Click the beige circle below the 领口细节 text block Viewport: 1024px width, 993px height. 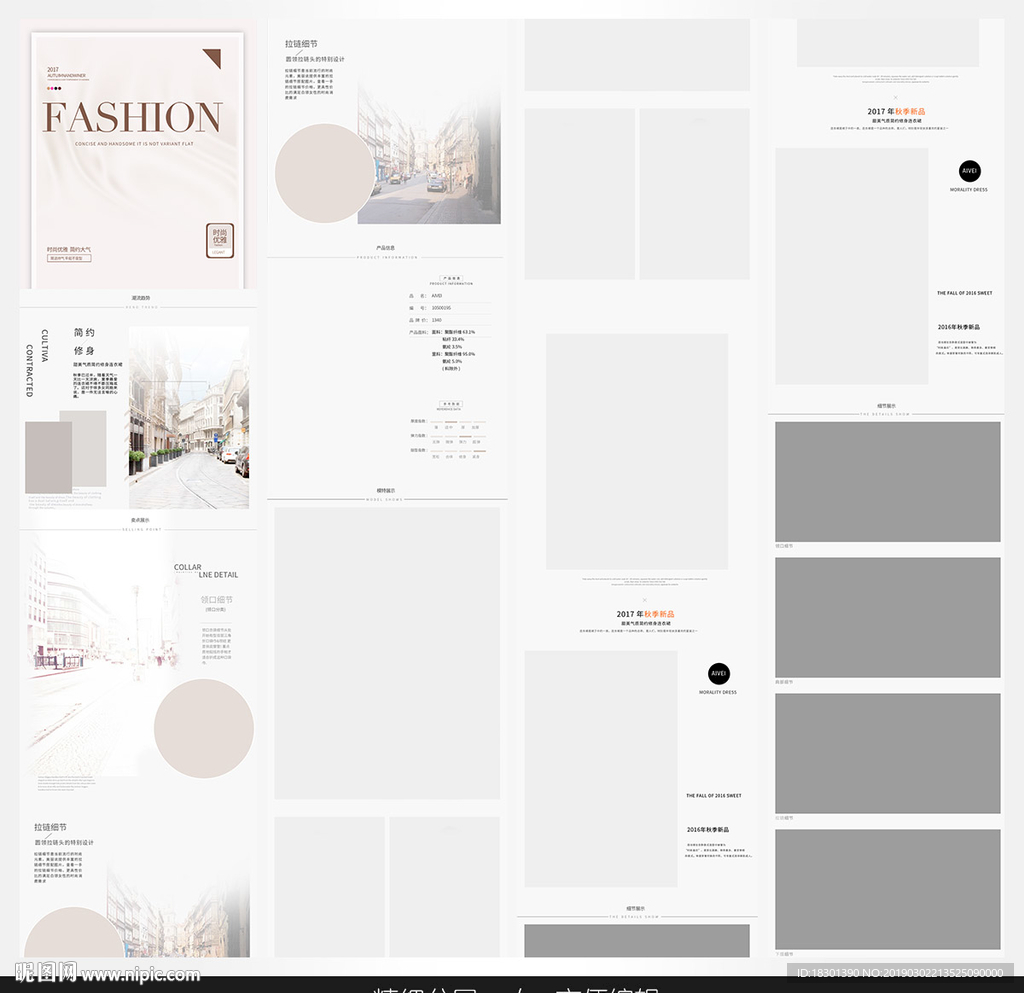coord(204,729)
